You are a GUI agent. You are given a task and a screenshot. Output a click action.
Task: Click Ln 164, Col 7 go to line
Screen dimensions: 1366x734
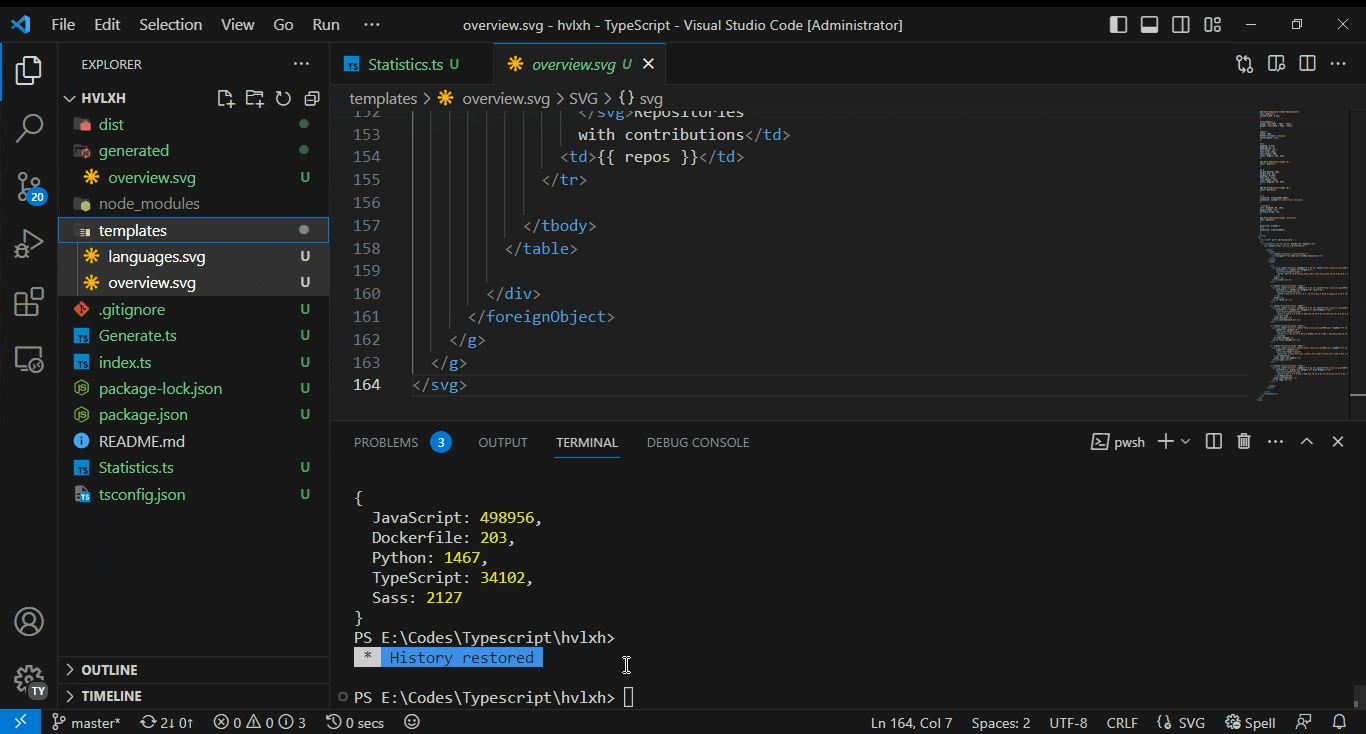click(x=911, y=722)
